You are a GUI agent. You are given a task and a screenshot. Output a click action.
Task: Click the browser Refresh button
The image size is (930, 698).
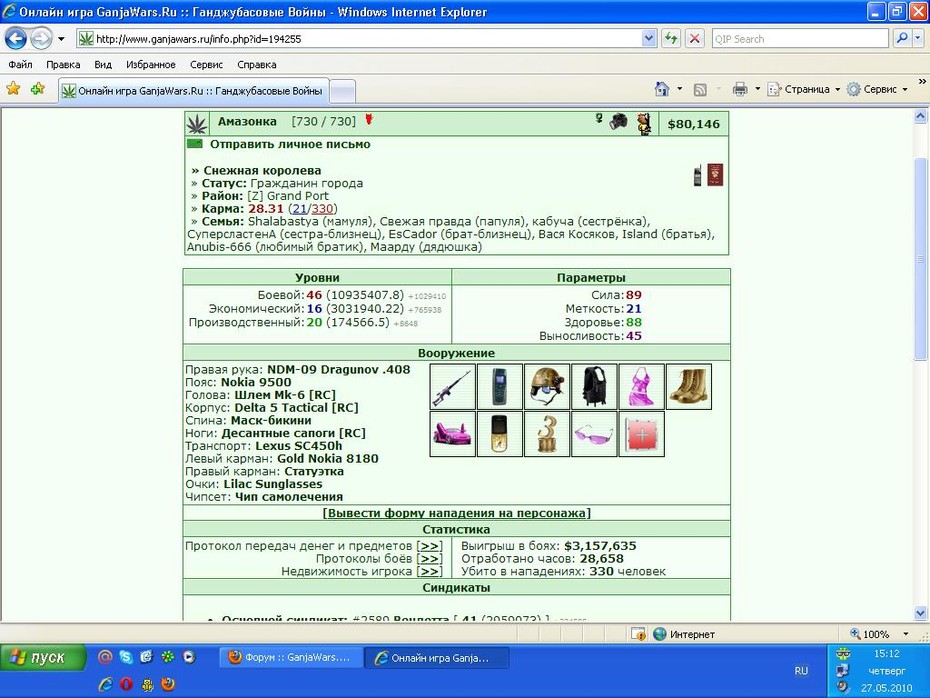click(671, 39)
